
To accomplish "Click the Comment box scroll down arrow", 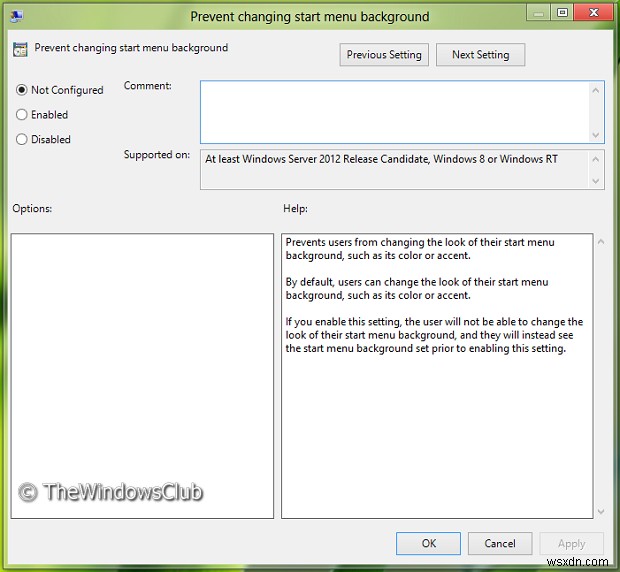I will pos(596,135).
